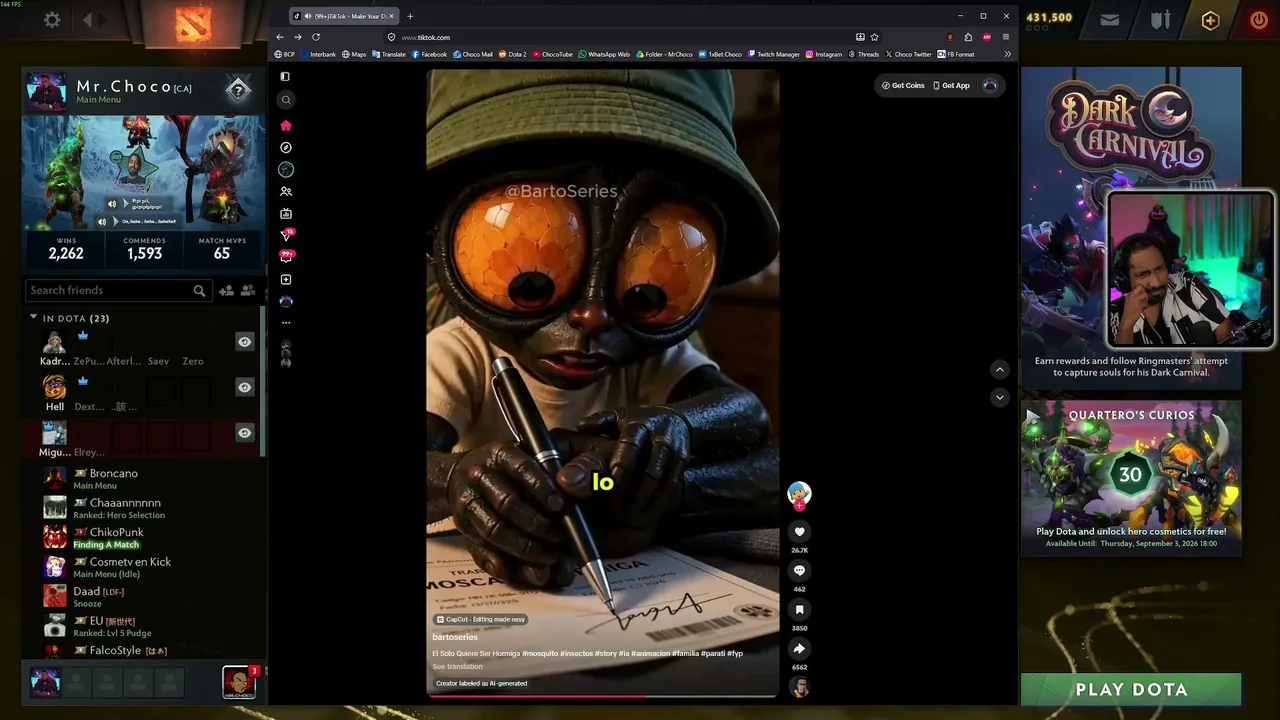Screen dimensions: 1280x720
Task: Open the Twitch Manager bookmark
Action: [x=774, y=54]
